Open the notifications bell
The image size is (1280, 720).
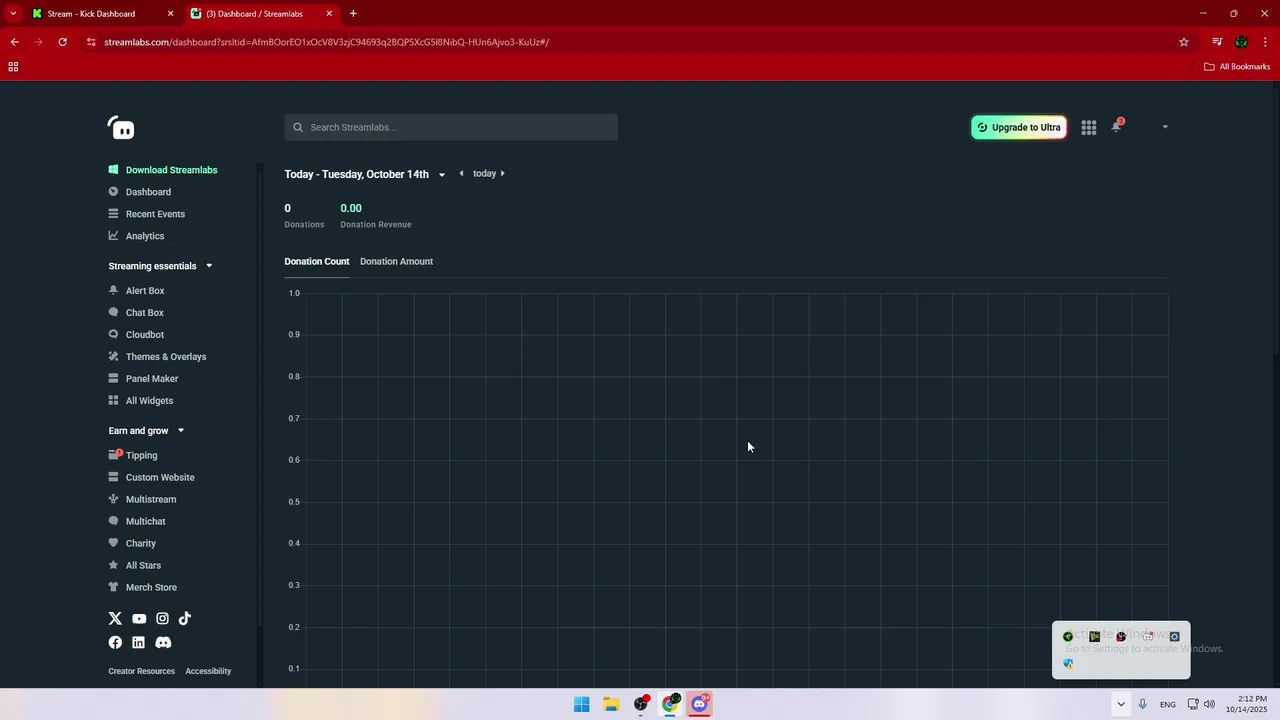point(1117,126)
